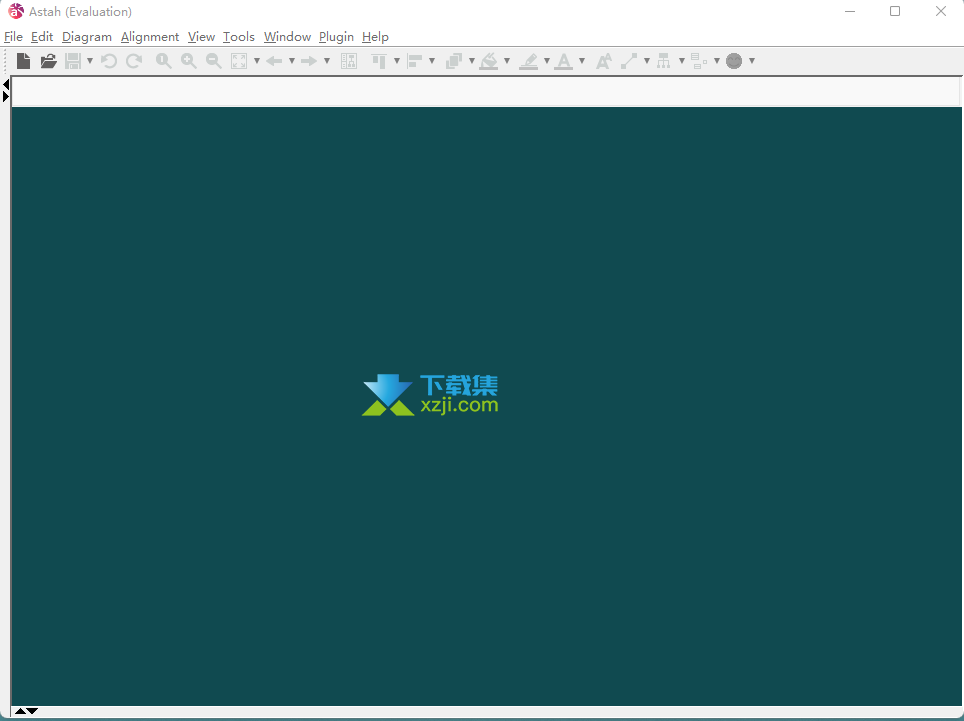Create a new project with the New file icon
The width and height of the screenshot is (964, 721).
tap(23, 61)
